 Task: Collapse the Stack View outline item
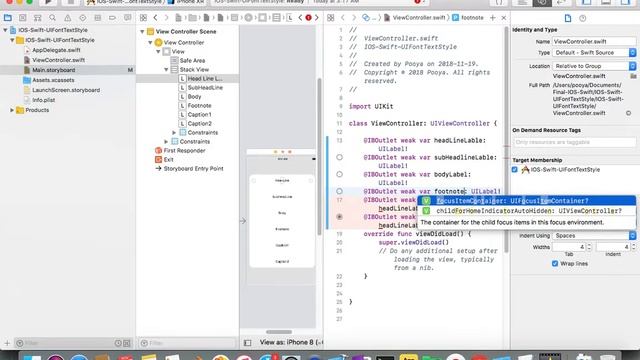[x=166, y=70]
